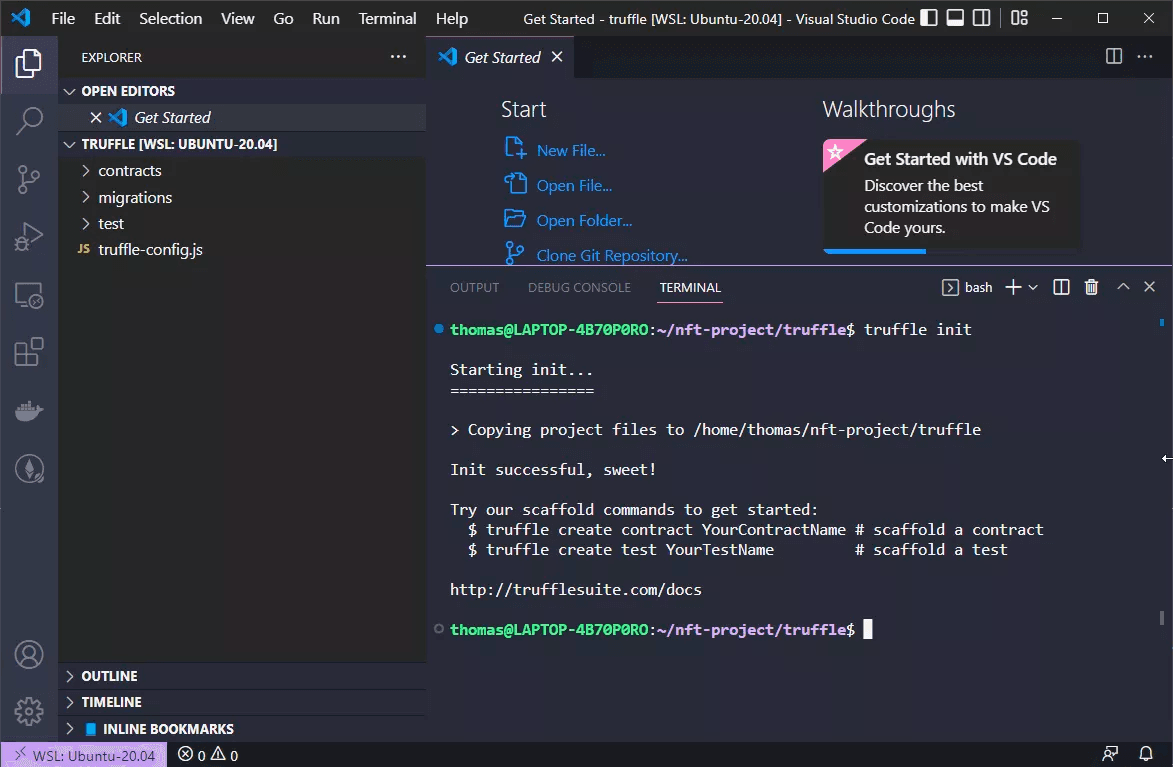
Task: Select Get Started entry in Open Editors
Action: click(242, 117)
